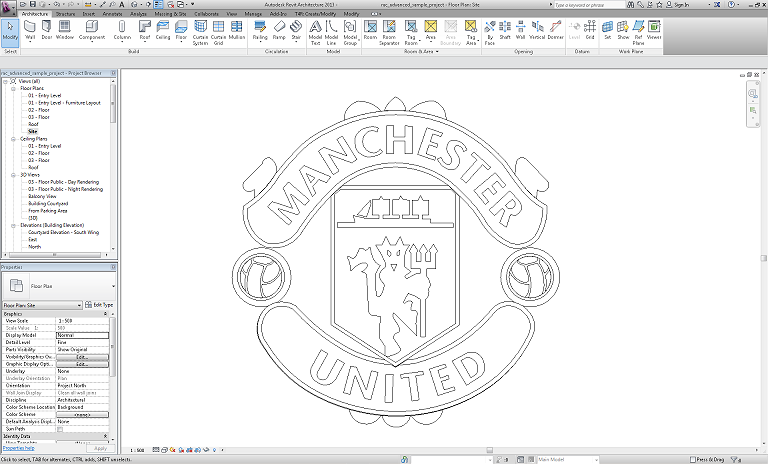Click the Set work plane tool
Viewport: 768px width, 464px height.
607,31
